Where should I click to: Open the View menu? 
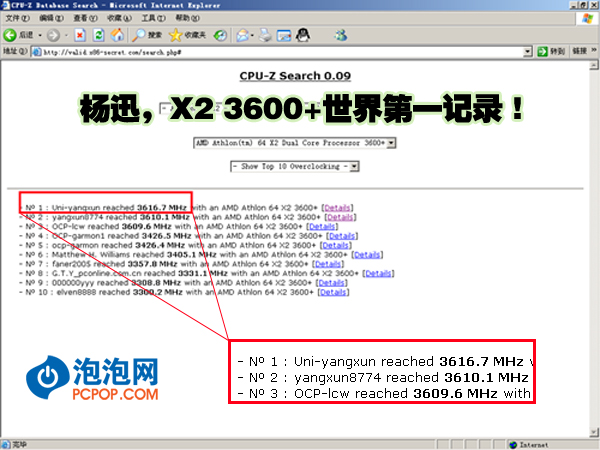(x=85, y=18)
